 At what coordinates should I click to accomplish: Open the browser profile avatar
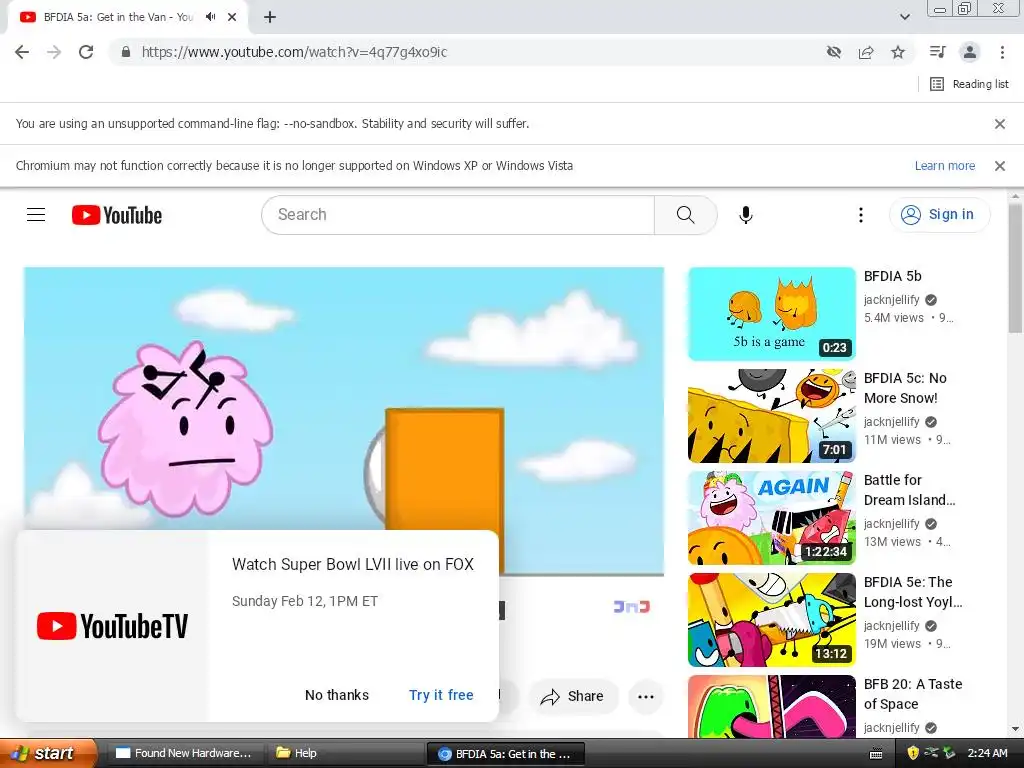coord(970,52)
